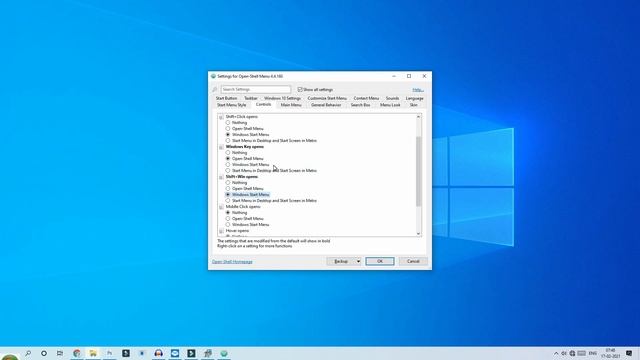The width and height of the screenshot is (640, 360).
Task: Select Nothing under Windows Key opens
Action: [x=228, y=153]
